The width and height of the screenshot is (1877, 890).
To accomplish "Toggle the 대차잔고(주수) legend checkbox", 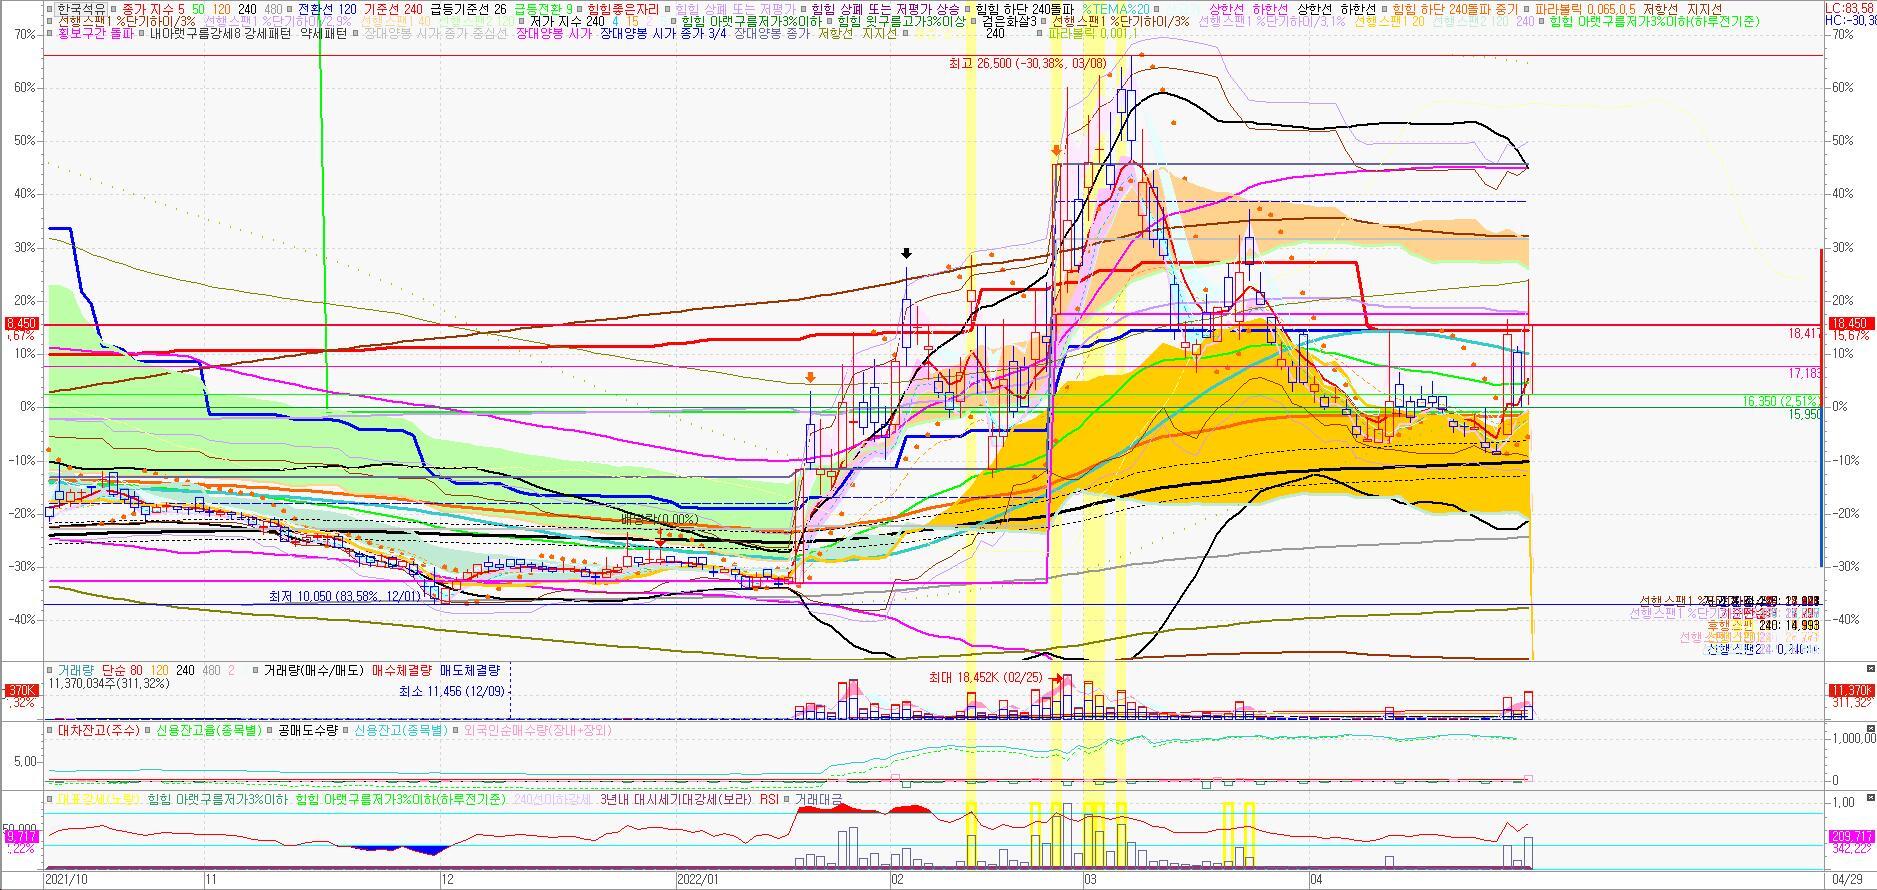I will coord(51,731).
